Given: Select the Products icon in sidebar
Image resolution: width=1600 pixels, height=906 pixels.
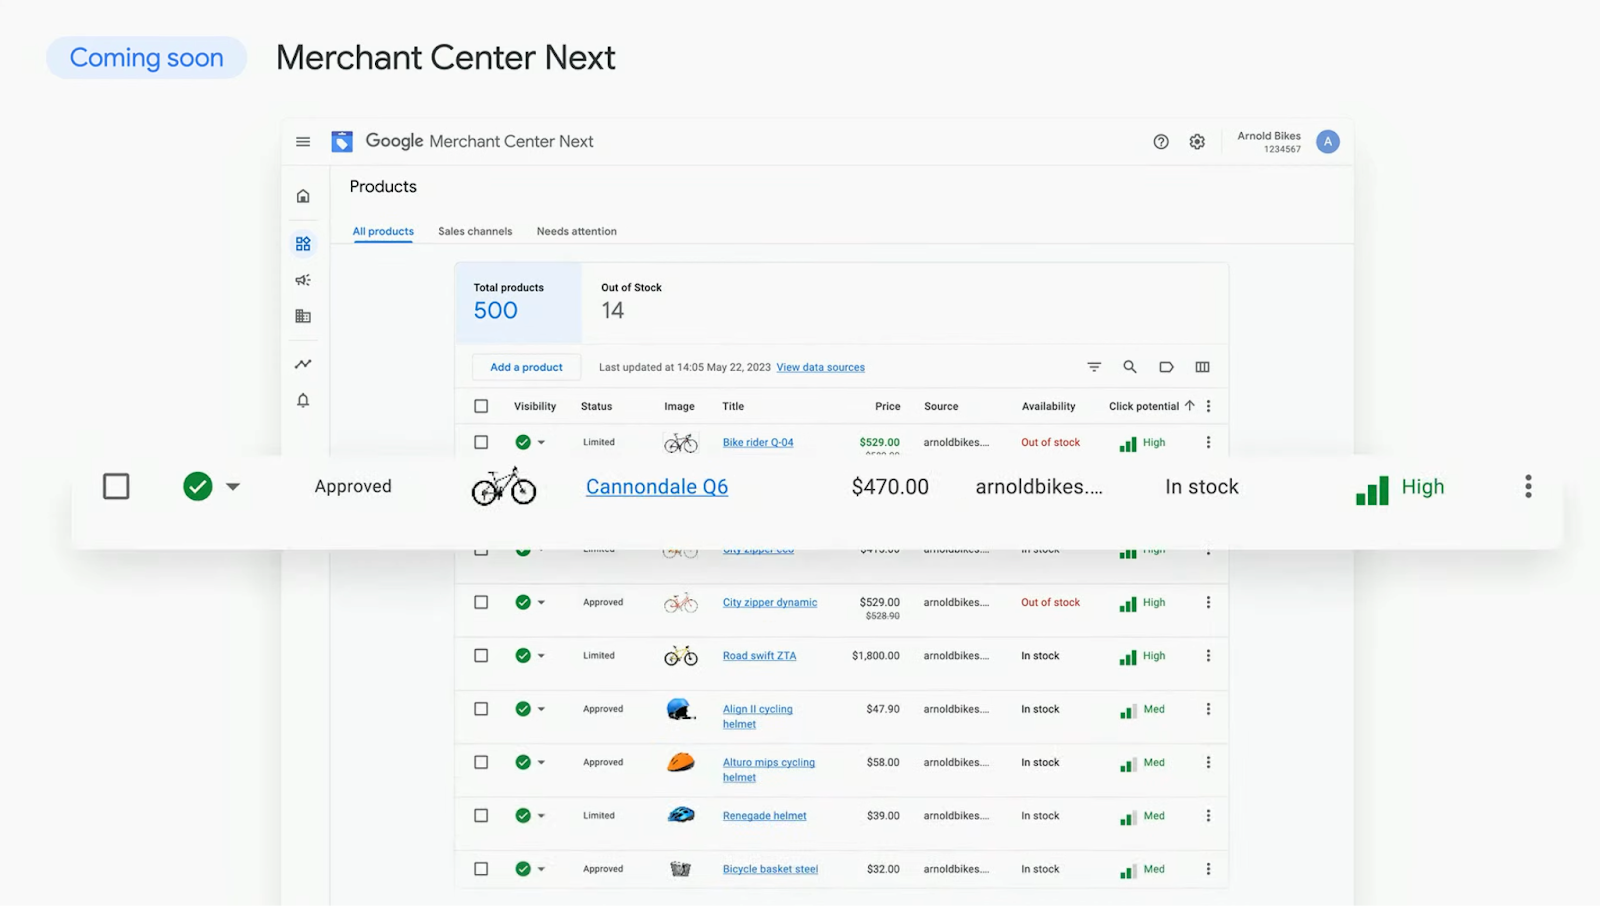Looking at the screenshot, I should pos(303,244).
